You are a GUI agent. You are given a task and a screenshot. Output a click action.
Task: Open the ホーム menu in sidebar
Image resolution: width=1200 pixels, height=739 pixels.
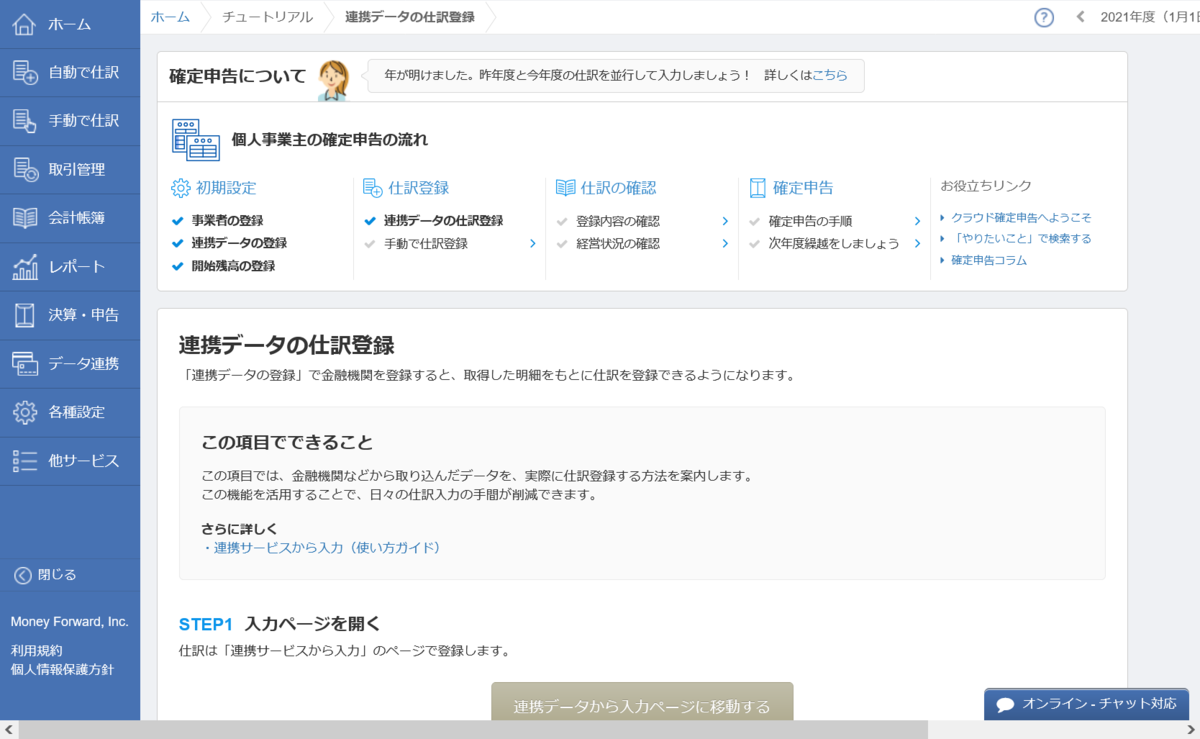[x=70, y=24]
